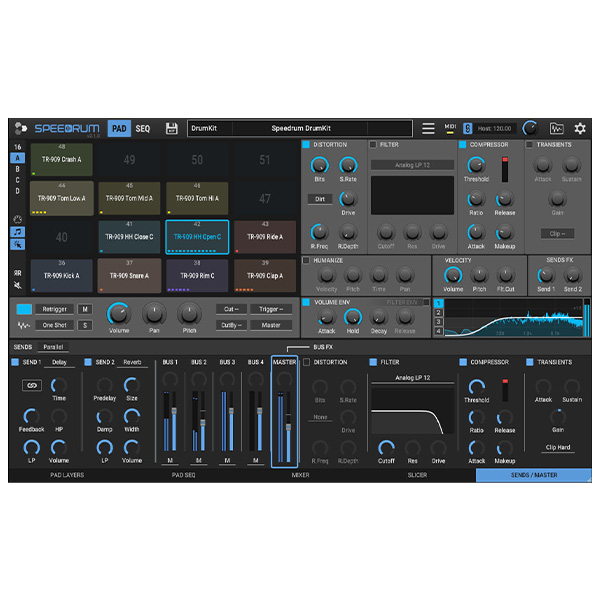This screenshot has height=600, width=600.
Task: Open the MIXER tab
Action: (300, 475)
